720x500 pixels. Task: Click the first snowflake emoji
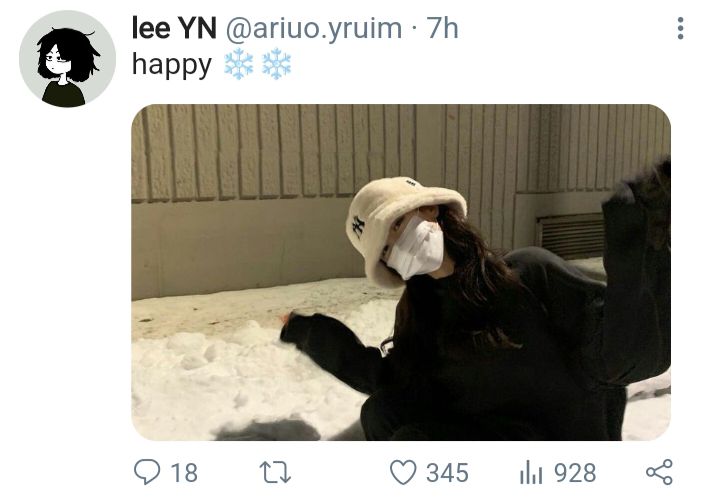coord(238,64)
